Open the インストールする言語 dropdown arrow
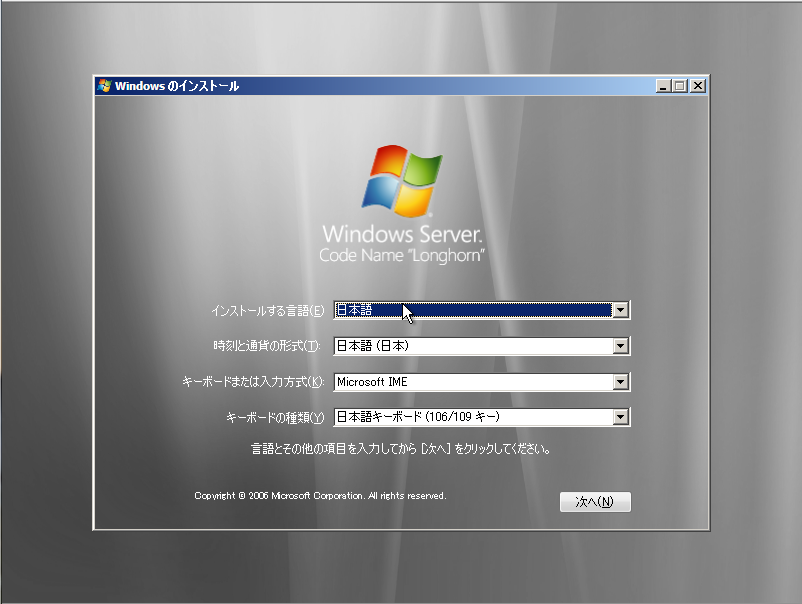 (620, 310)
